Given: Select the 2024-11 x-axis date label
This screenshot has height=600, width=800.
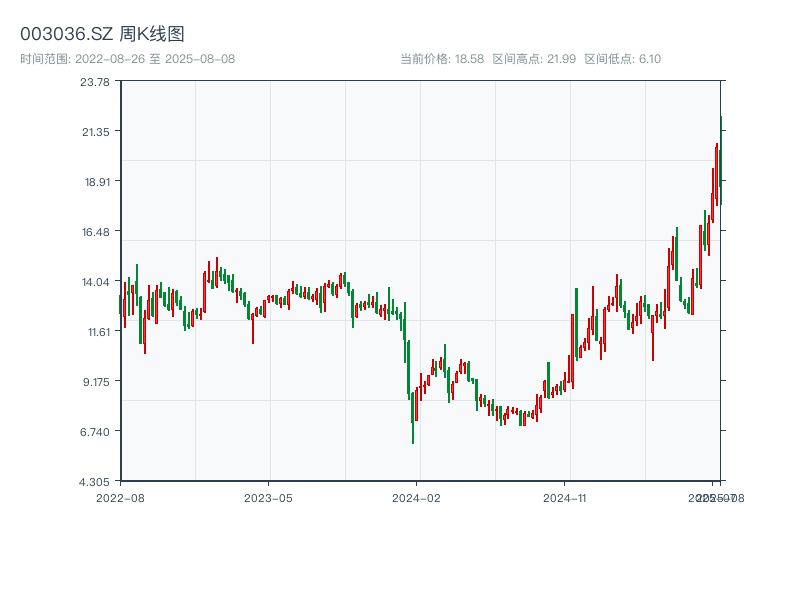Looking at the screenshot, I should coord(566,497).
